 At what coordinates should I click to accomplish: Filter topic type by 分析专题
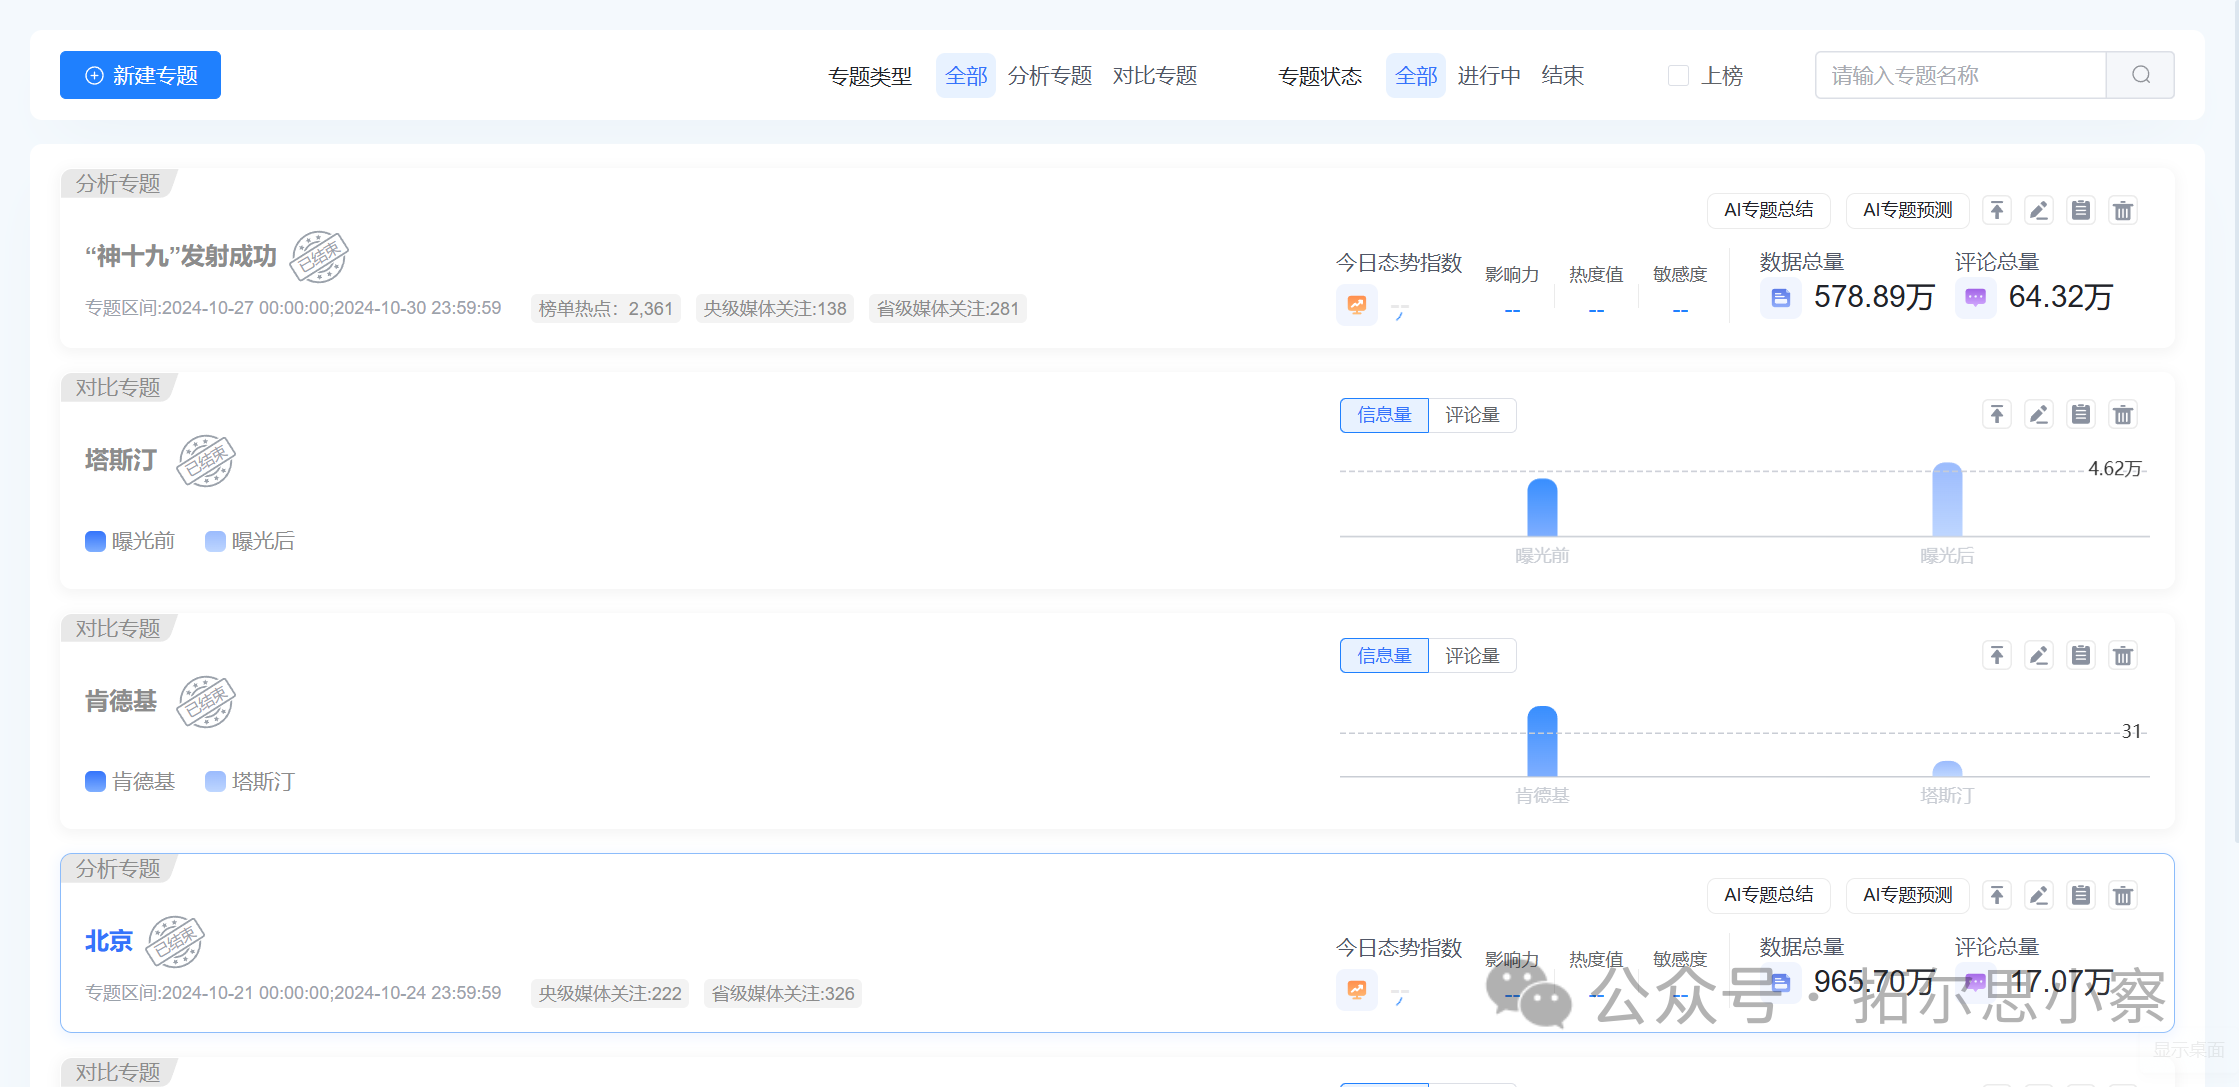coord(1050,76)
